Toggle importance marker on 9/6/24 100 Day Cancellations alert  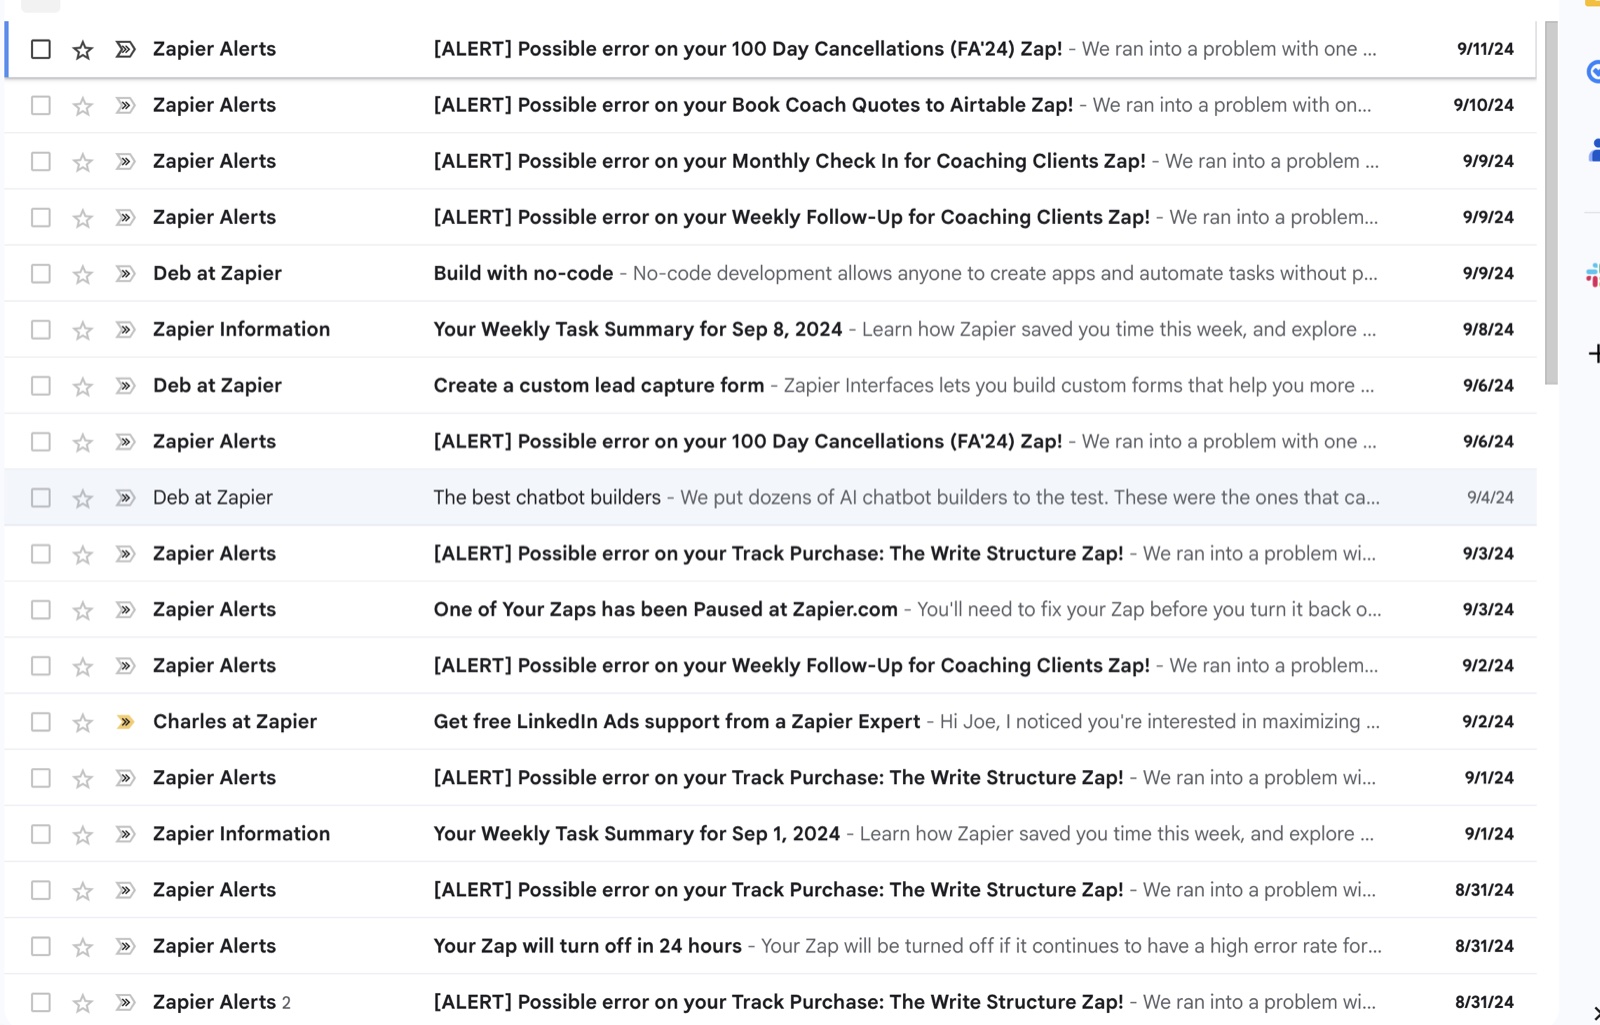point(125,441)
